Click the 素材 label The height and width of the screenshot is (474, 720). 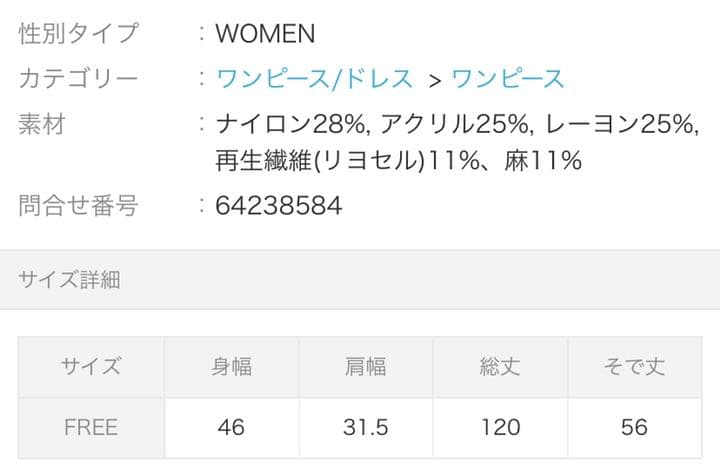pos(42,124)
